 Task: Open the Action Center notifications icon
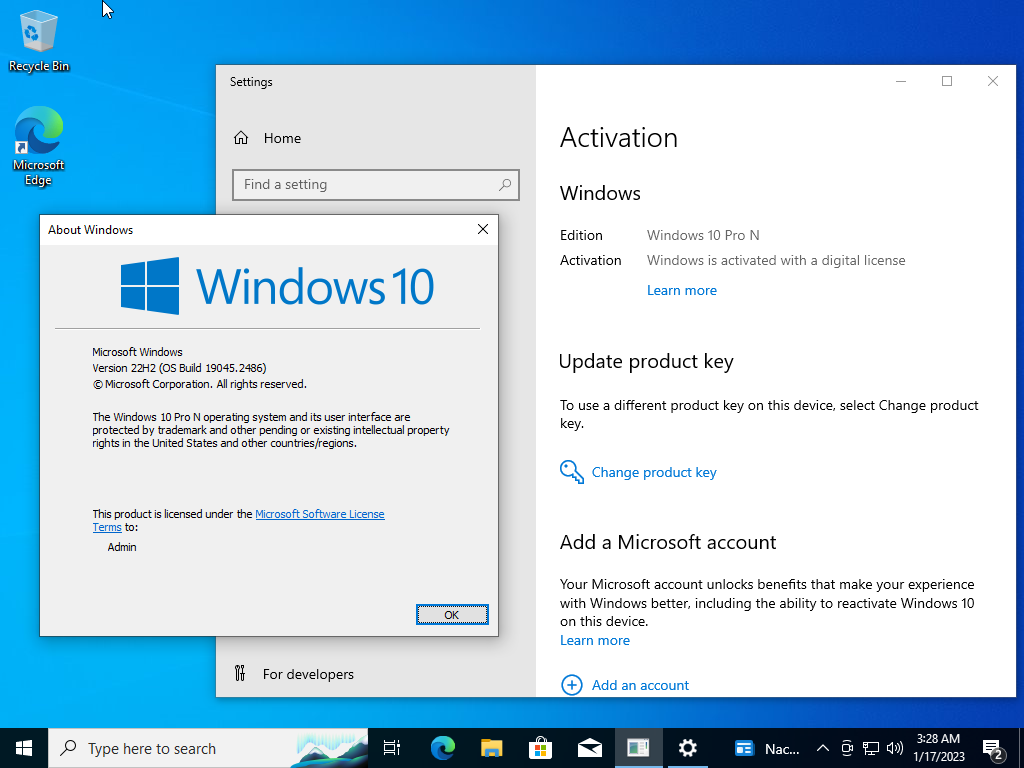click(x=993, y=748)
